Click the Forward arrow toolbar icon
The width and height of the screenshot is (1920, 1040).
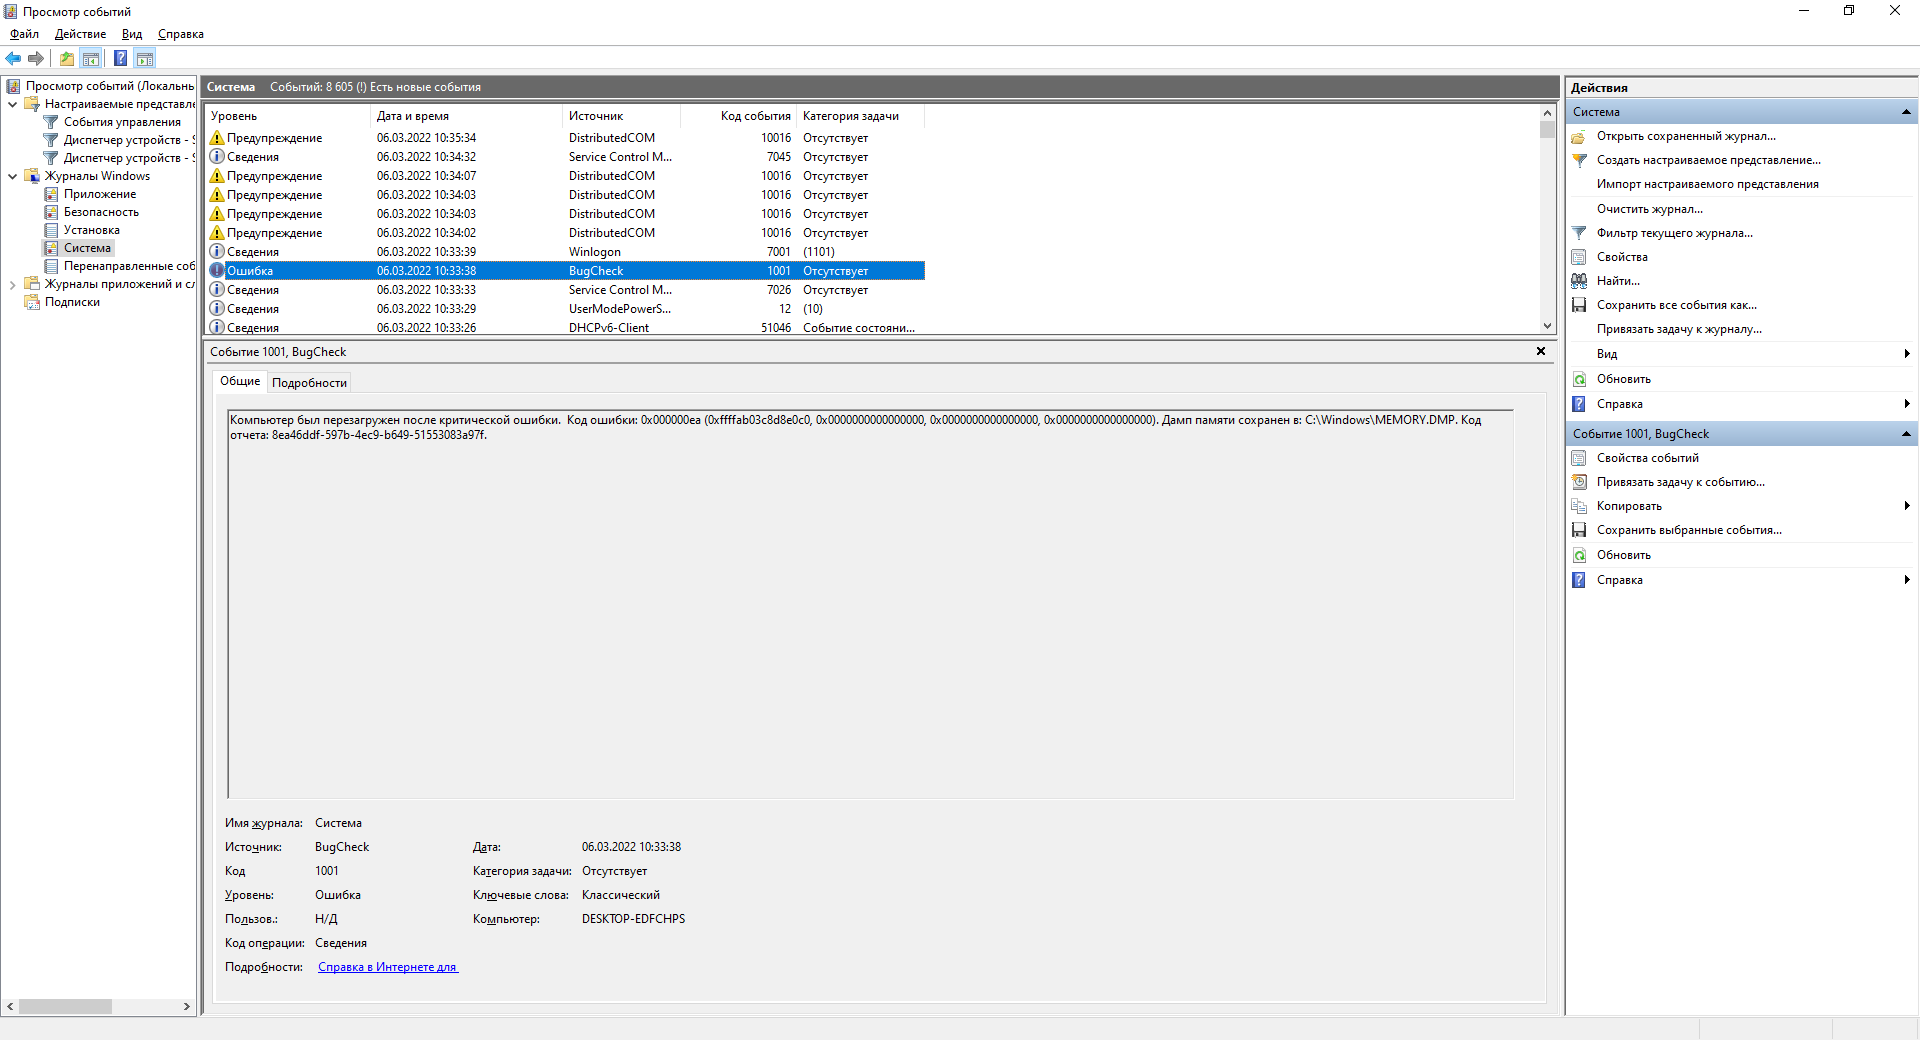(x=36, y=58)
